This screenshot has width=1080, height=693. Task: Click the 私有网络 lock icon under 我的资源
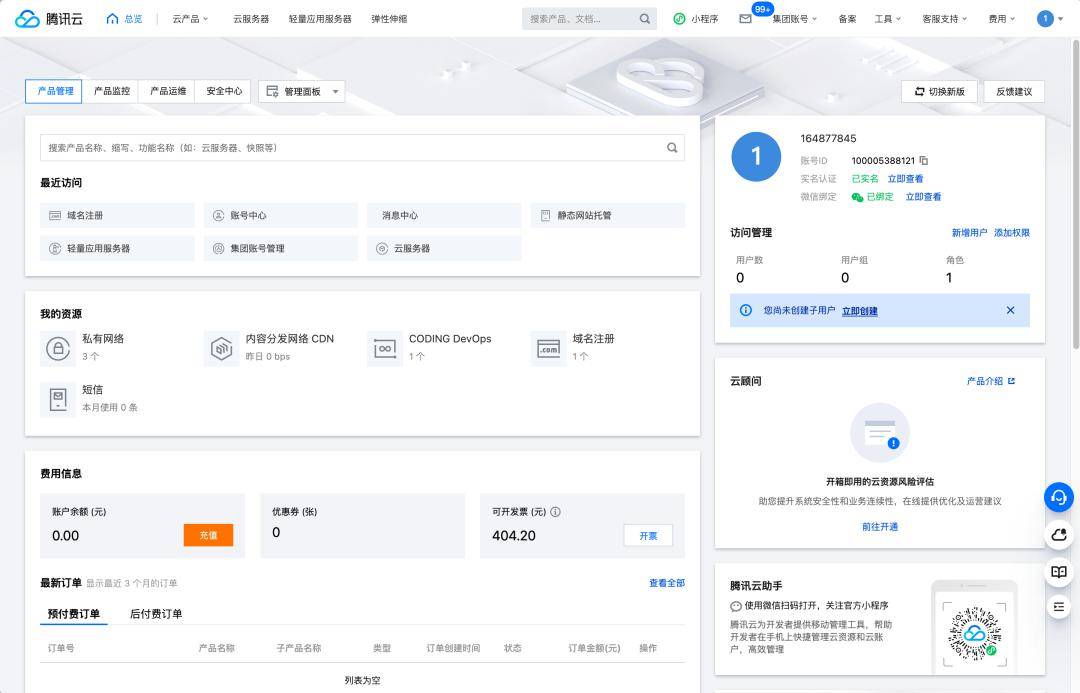tap(57, 346)
